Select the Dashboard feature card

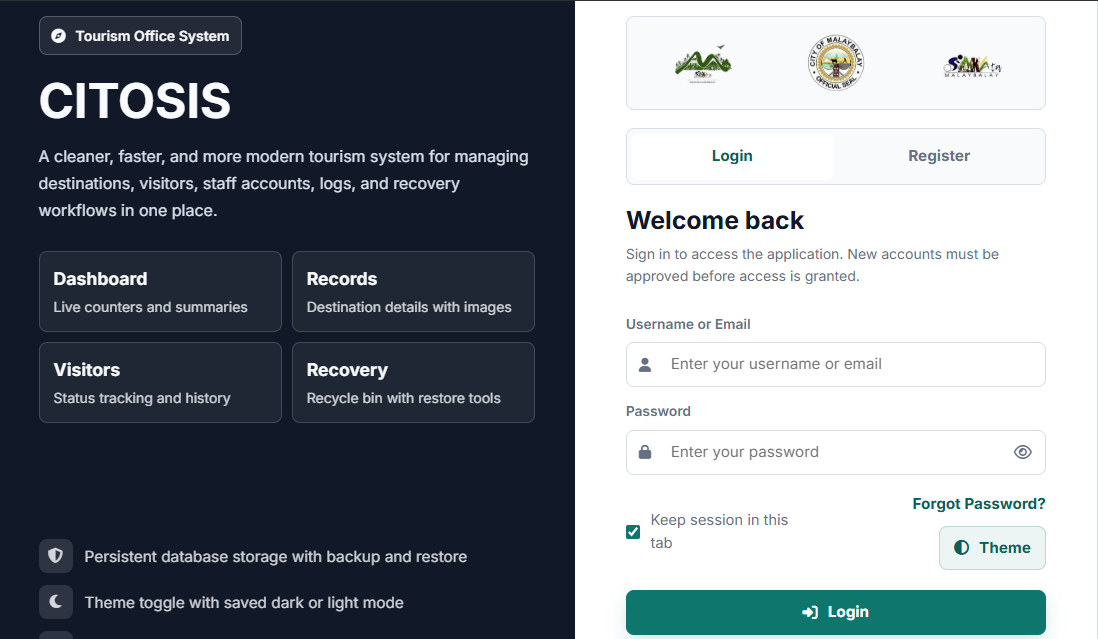(160, 292)
